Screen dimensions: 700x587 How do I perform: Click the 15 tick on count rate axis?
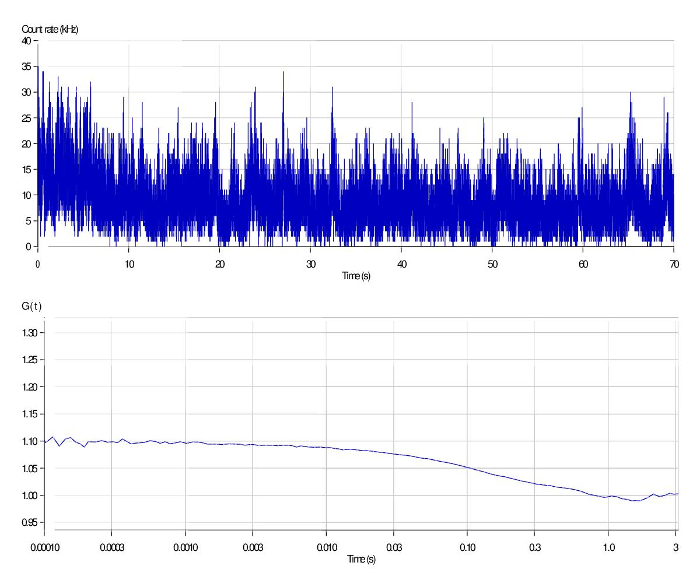[26, 170]
